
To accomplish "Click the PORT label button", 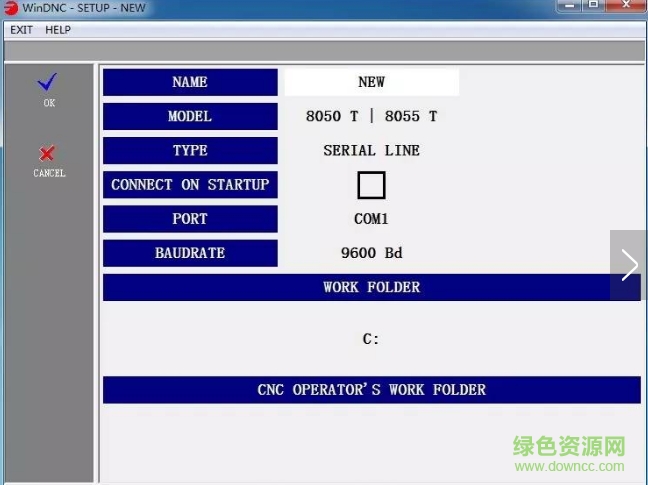I will 190,219.
